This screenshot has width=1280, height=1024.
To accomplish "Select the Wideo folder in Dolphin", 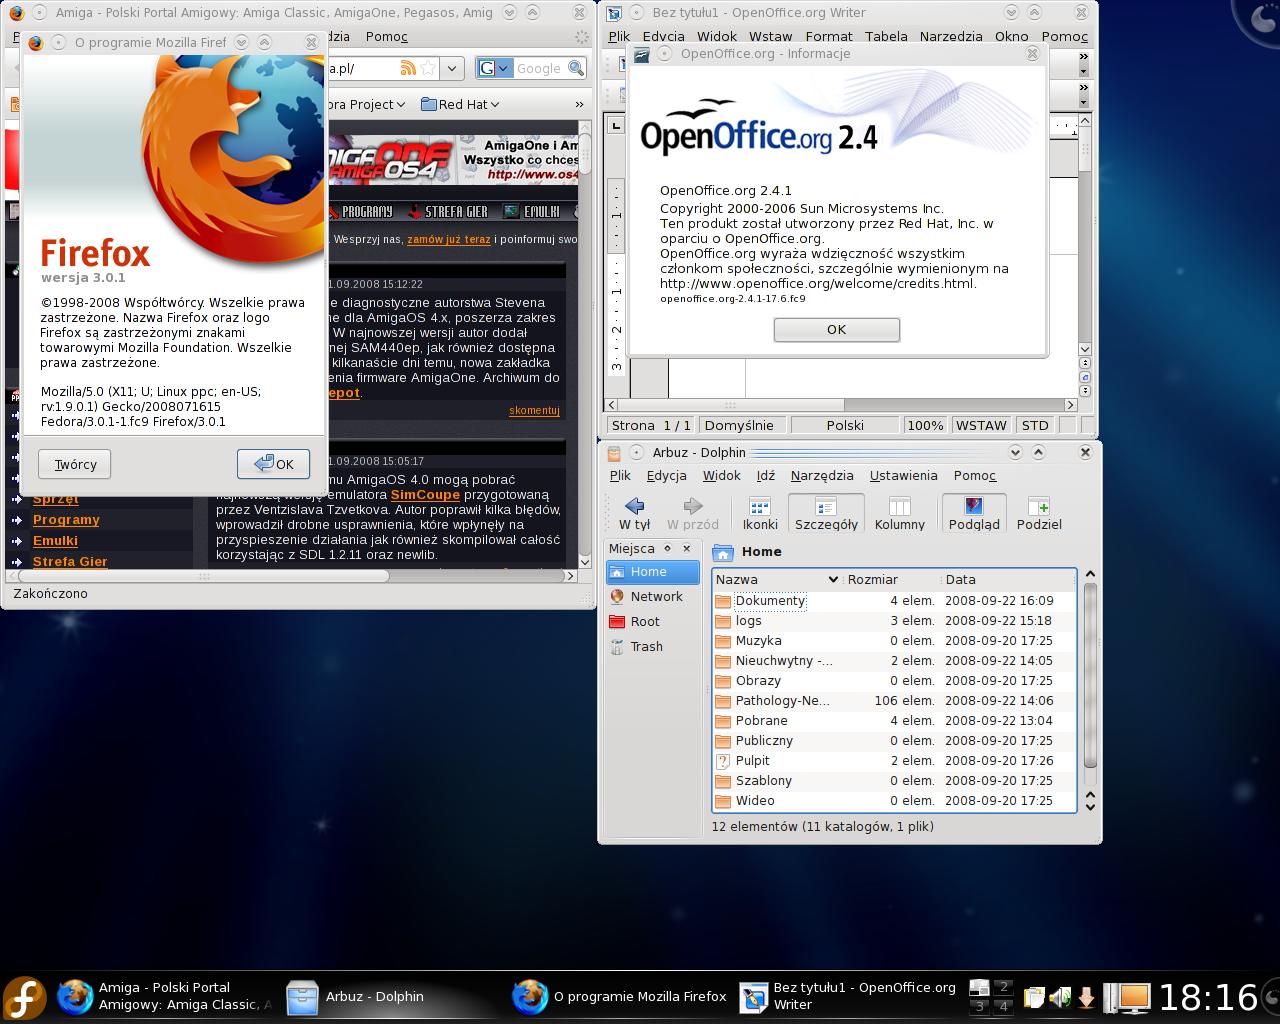I will 755,801.
